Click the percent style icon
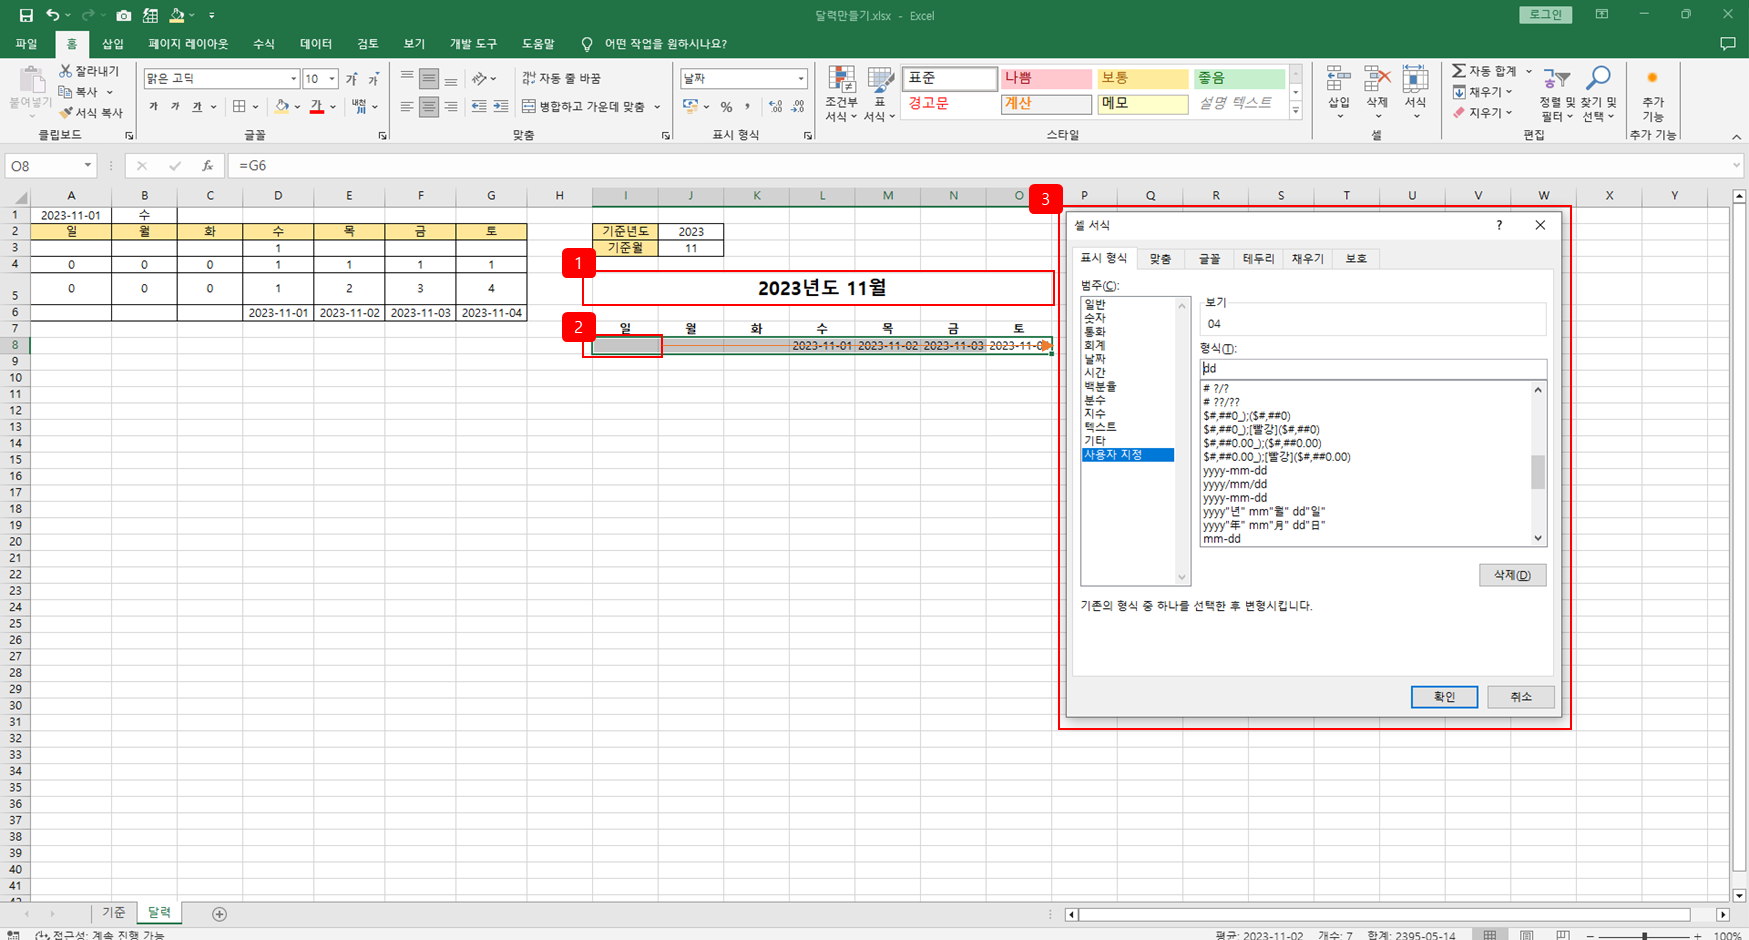The image size is (1749, 940). point(726,106)
